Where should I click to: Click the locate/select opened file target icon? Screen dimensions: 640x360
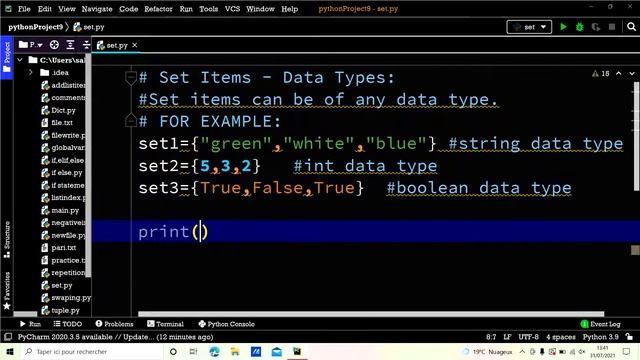pos(54,45)
